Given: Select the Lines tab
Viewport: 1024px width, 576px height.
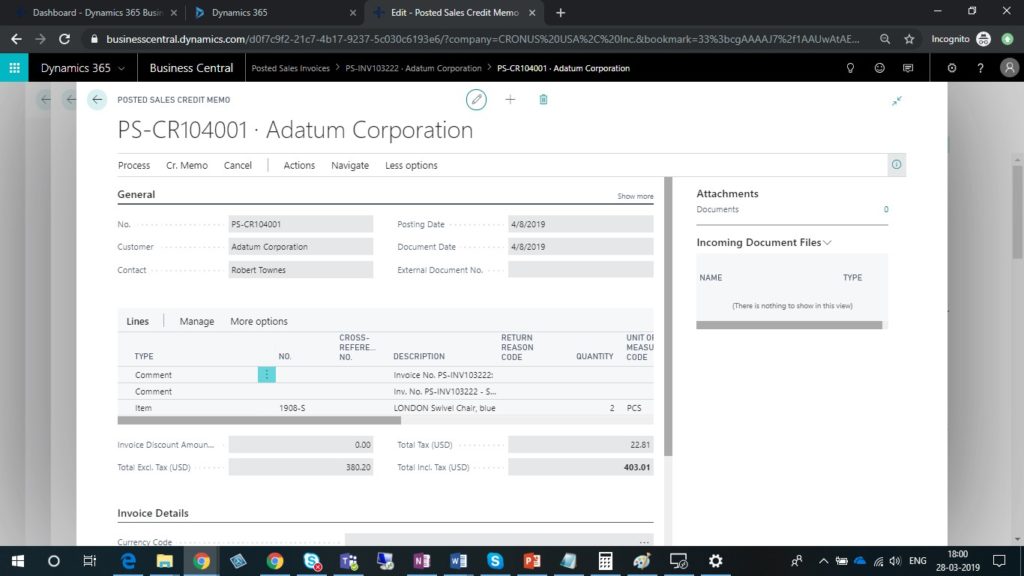Looking at the screenshot, I should click(137, 321).
